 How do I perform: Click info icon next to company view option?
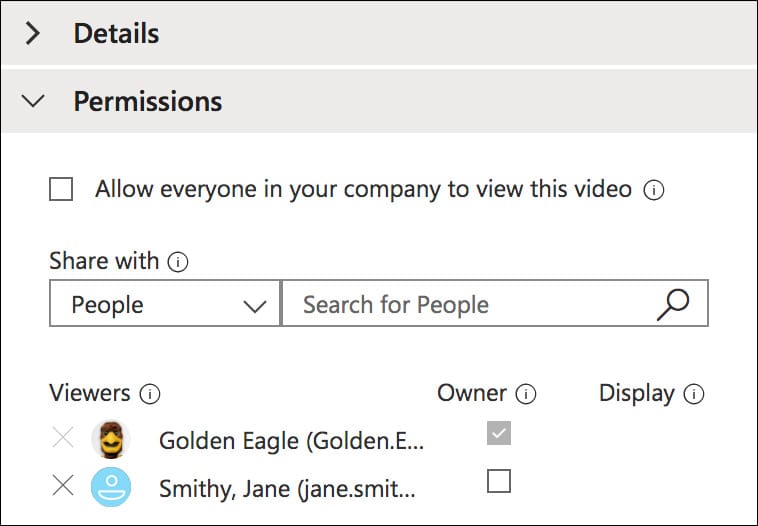coord(654,190)
